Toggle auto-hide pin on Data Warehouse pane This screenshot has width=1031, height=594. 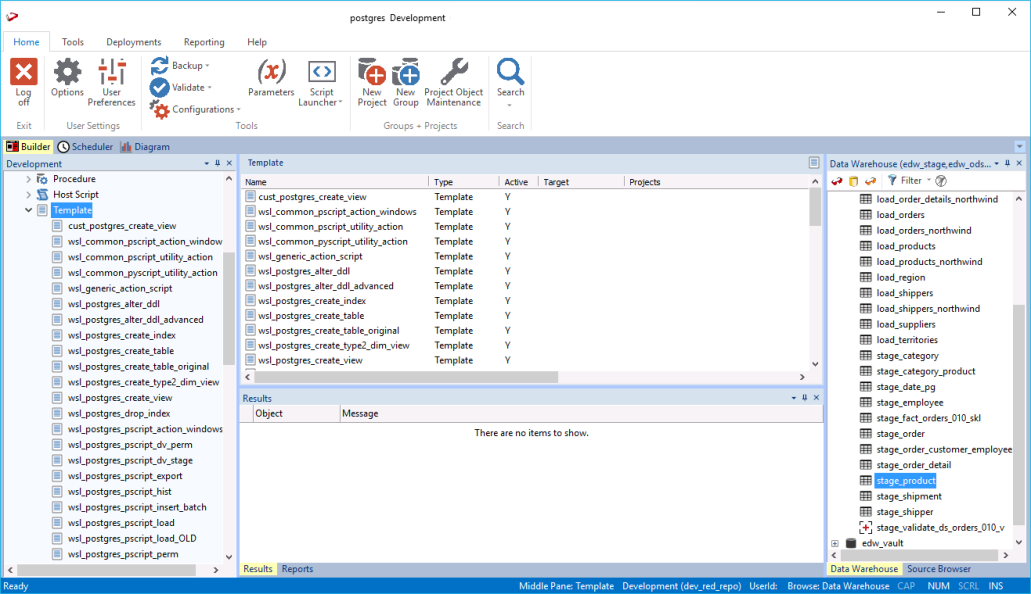[1008, 163]
